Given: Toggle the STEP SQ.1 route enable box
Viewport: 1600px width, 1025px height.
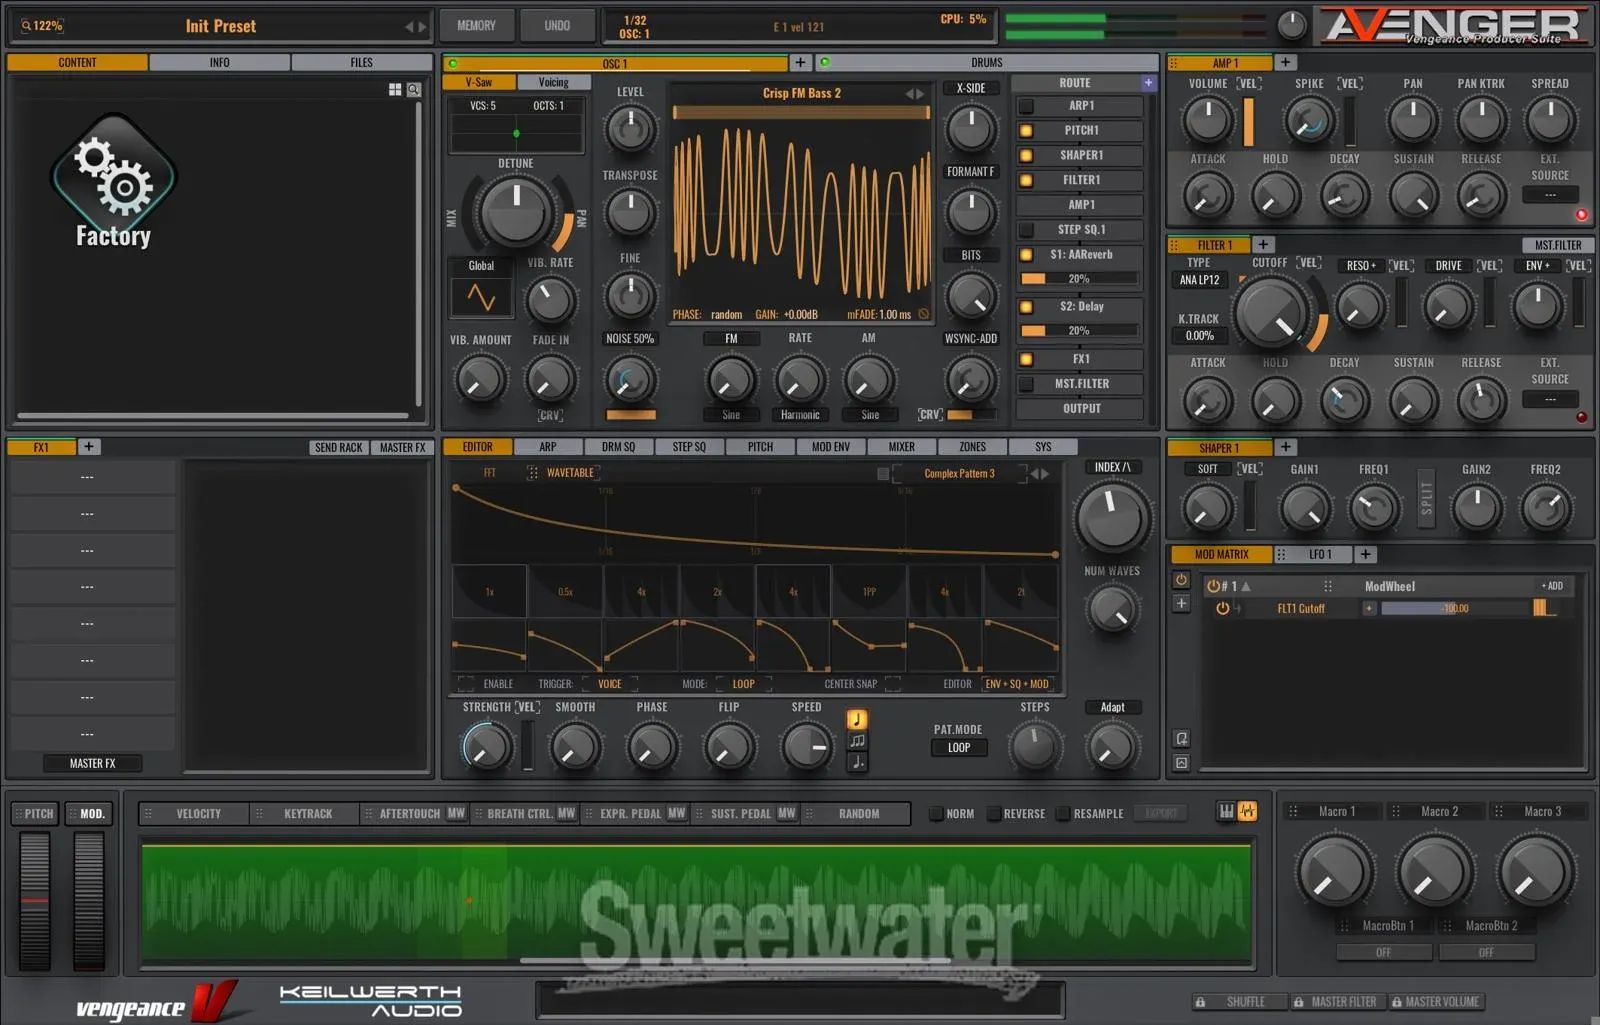Looking at the screenshot, I should point(1026,230).
